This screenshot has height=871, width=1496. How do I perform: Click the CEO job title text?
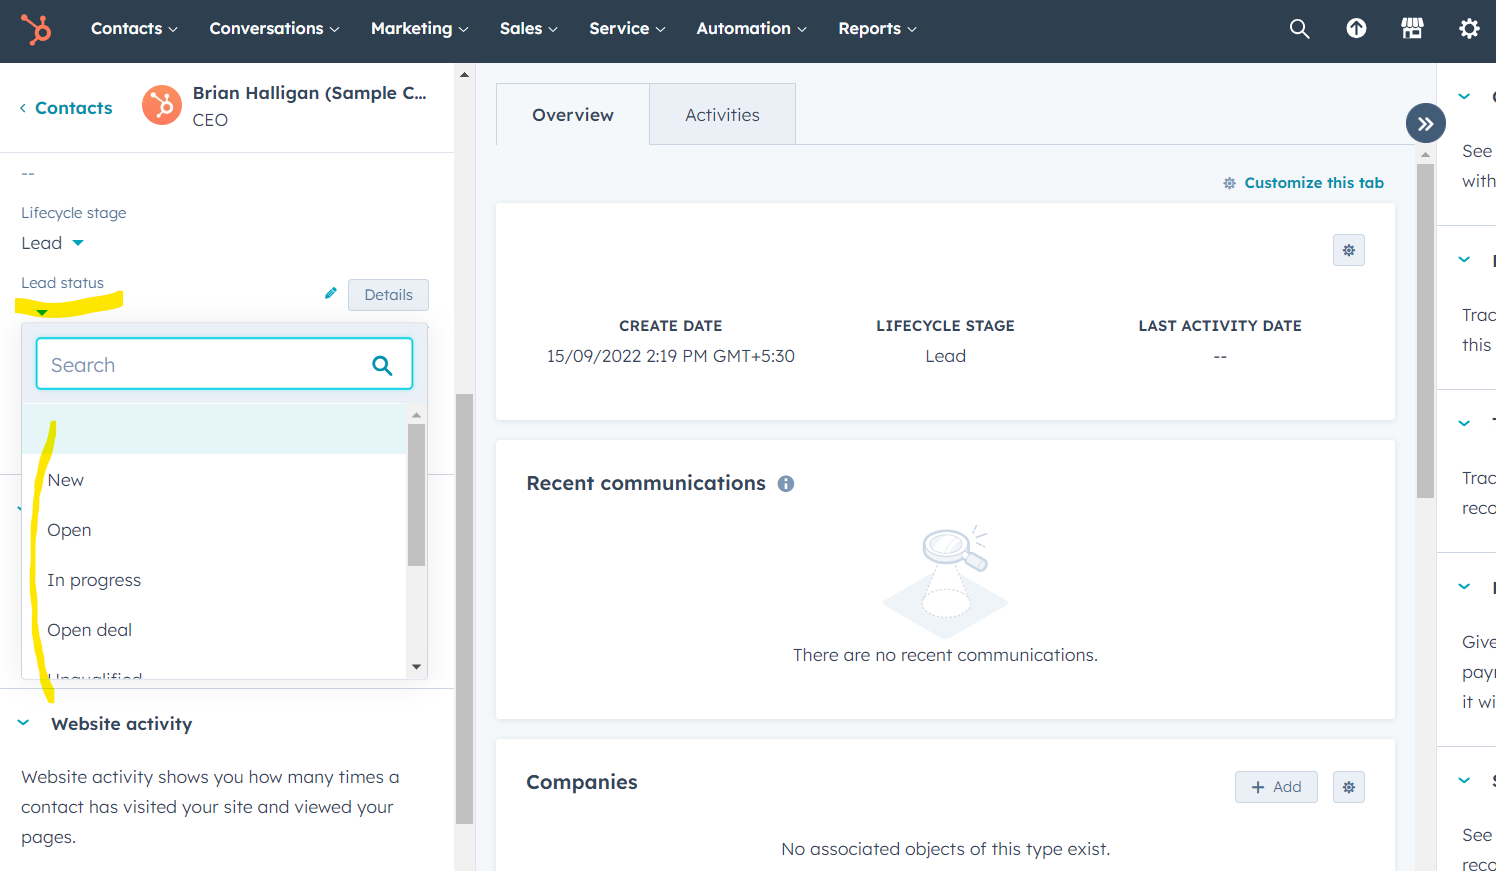(x=210, y=120)
